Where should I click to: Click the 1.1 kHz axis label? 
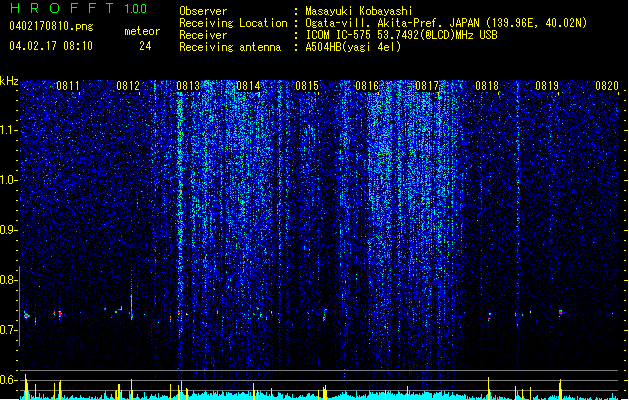point(8,130)
